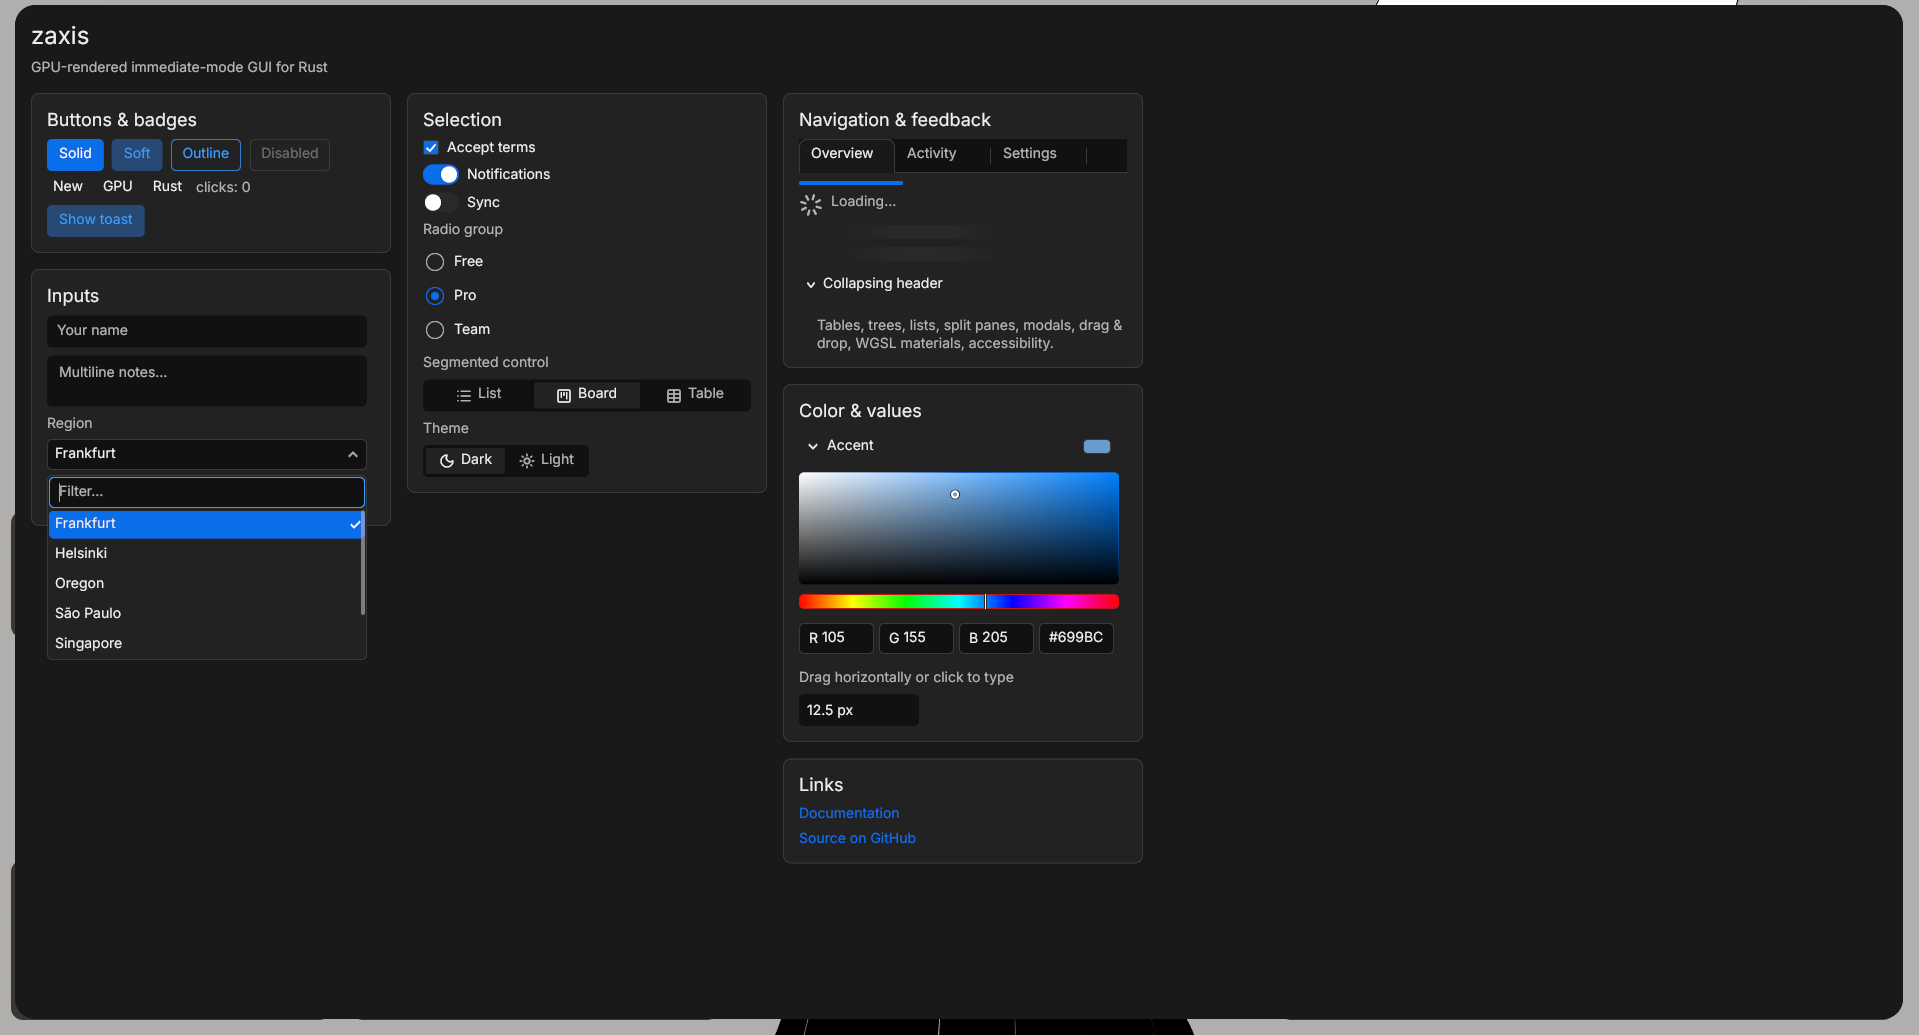Click the checkmark beside Frankfurt option
This screenshot has width=1919, height=1035.
355,524
